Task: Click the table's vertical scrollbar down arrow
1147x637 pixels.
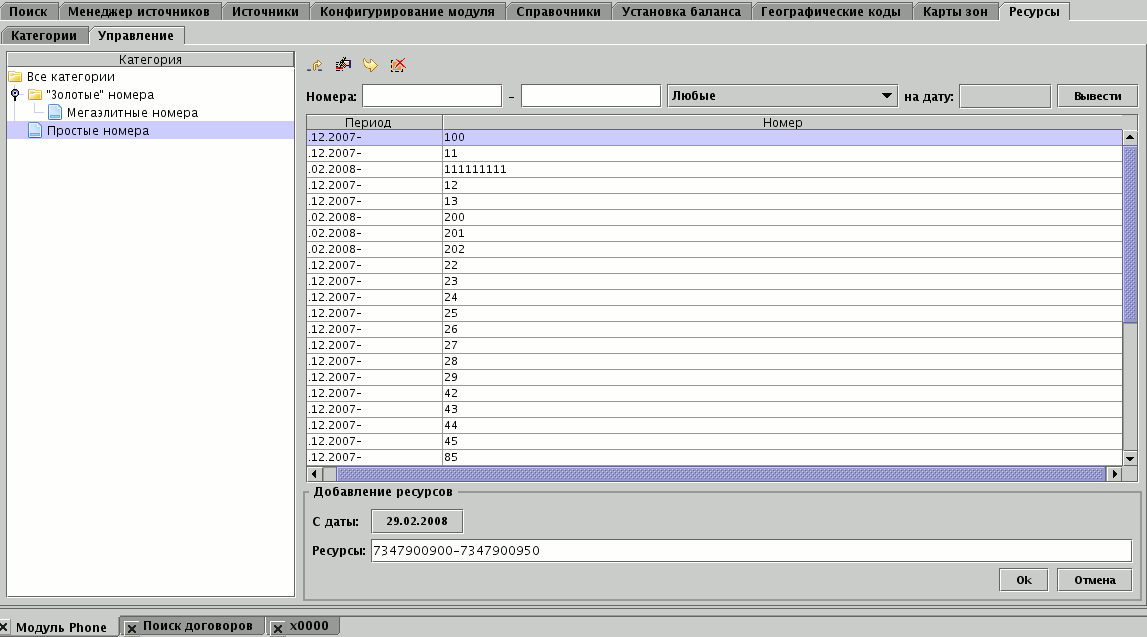Action: point(1130,457)
